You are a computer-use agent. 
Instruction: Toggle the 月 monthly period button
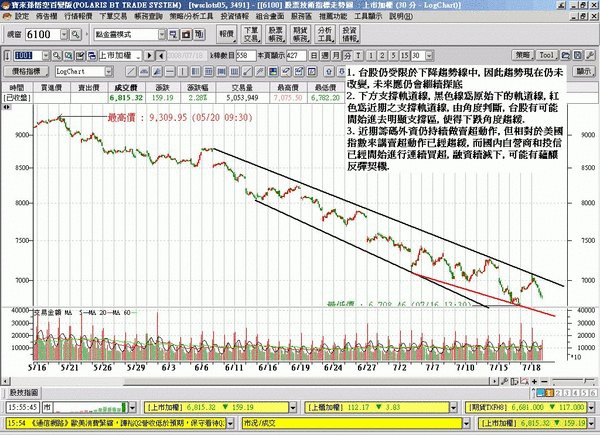point(336,56)
